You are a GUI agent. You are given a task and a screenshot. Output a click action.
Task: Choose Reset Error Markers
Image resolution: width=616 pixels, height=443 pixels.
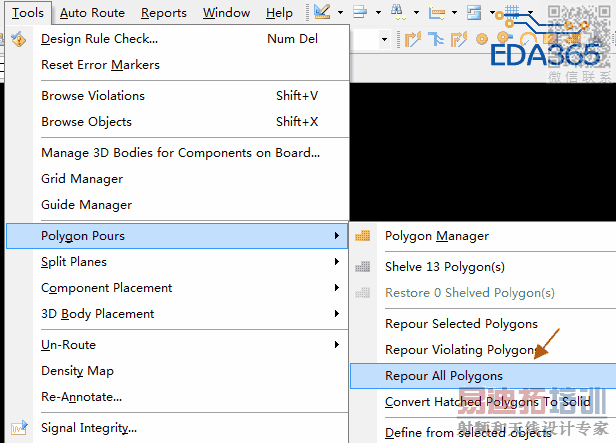coord(177,64)
